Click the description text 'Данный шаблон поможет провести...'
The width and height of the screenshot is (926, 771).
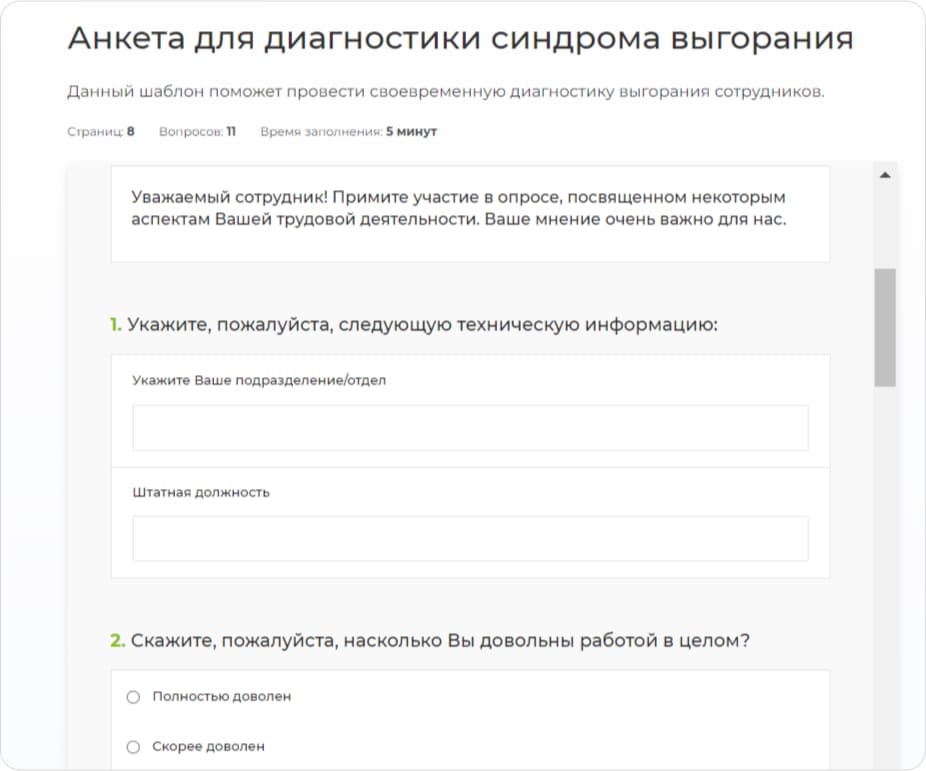point(445,92)
